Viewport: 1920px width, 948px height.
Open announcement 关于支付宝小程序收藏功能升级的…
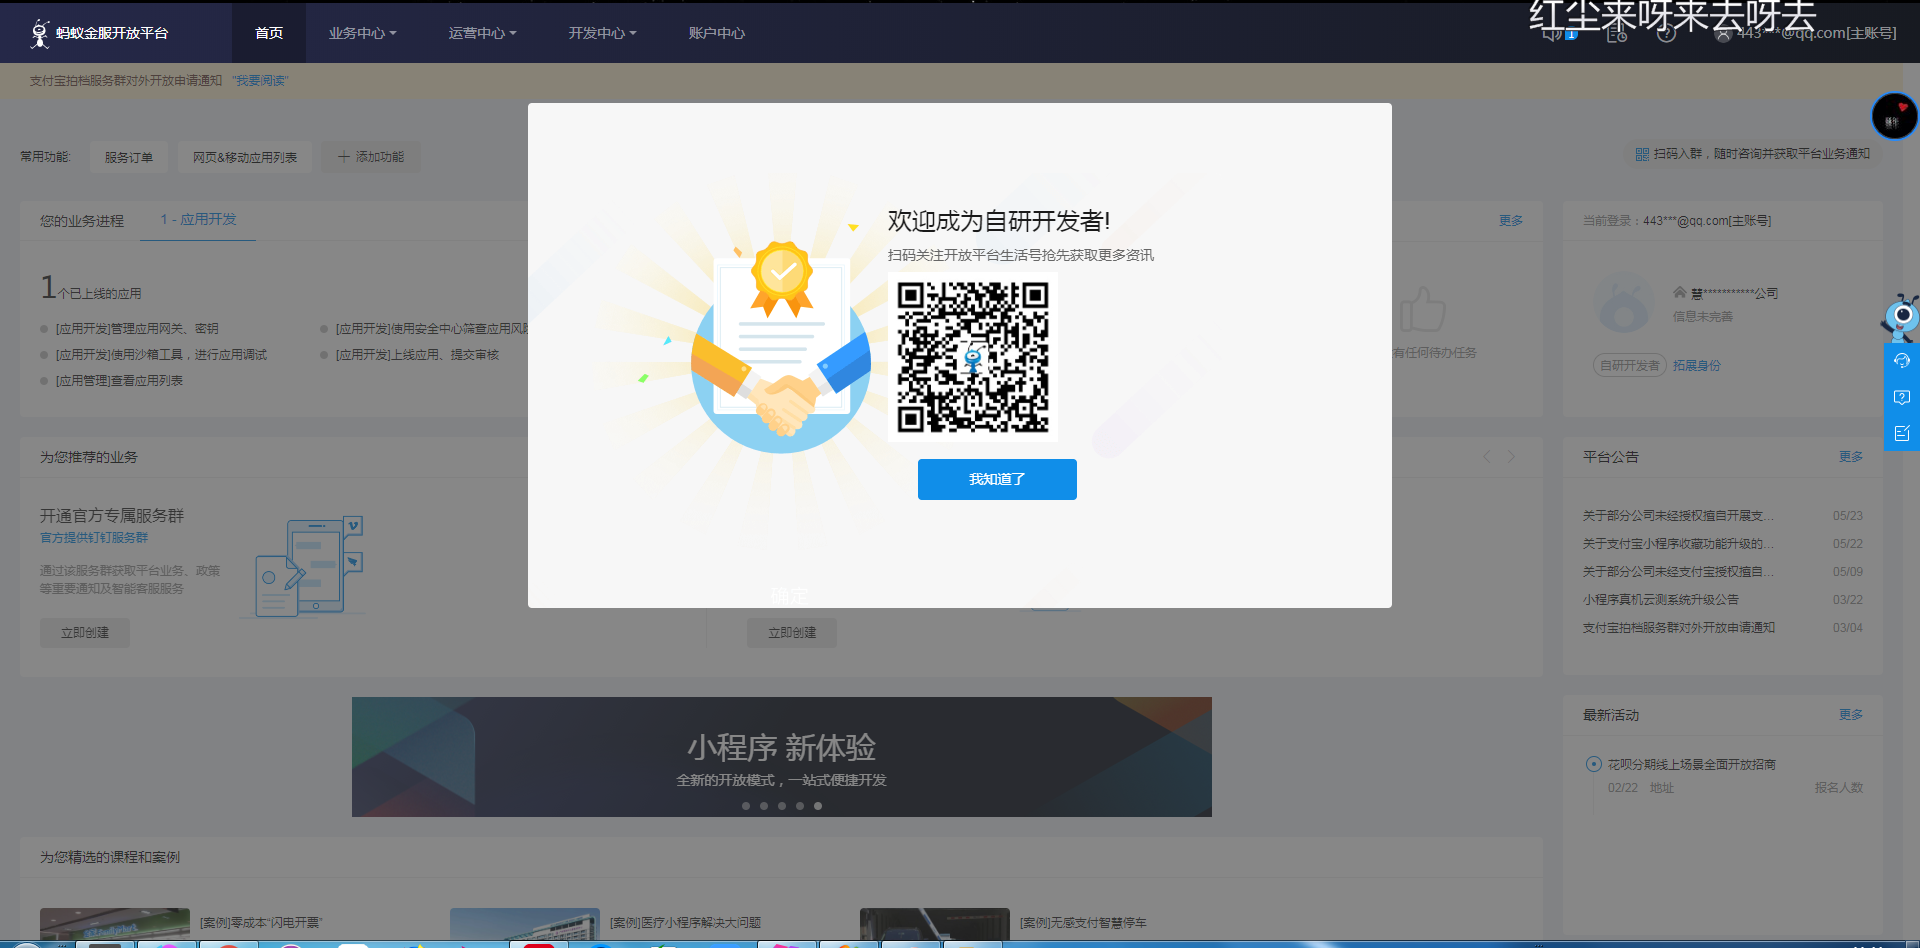pos(1678,544)
